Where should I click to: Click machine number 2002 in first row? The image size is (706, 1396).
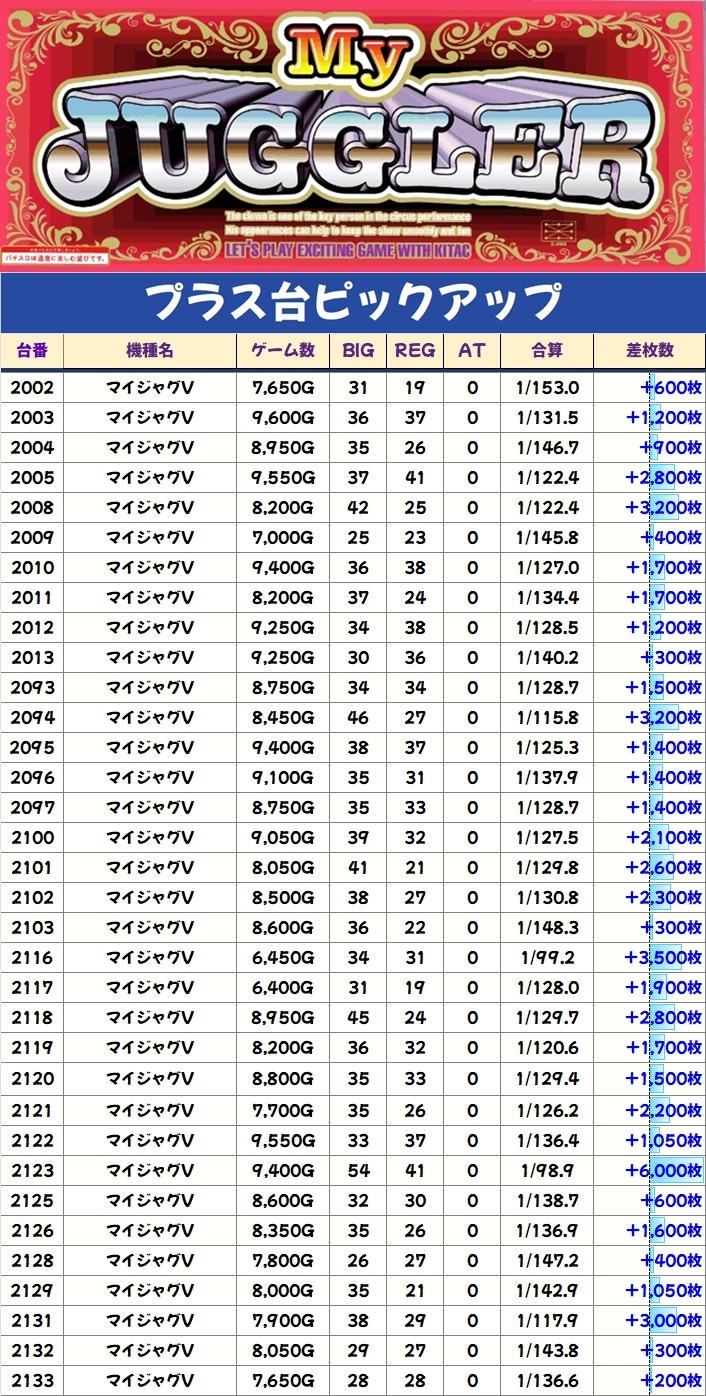click(x=33, y=388)
